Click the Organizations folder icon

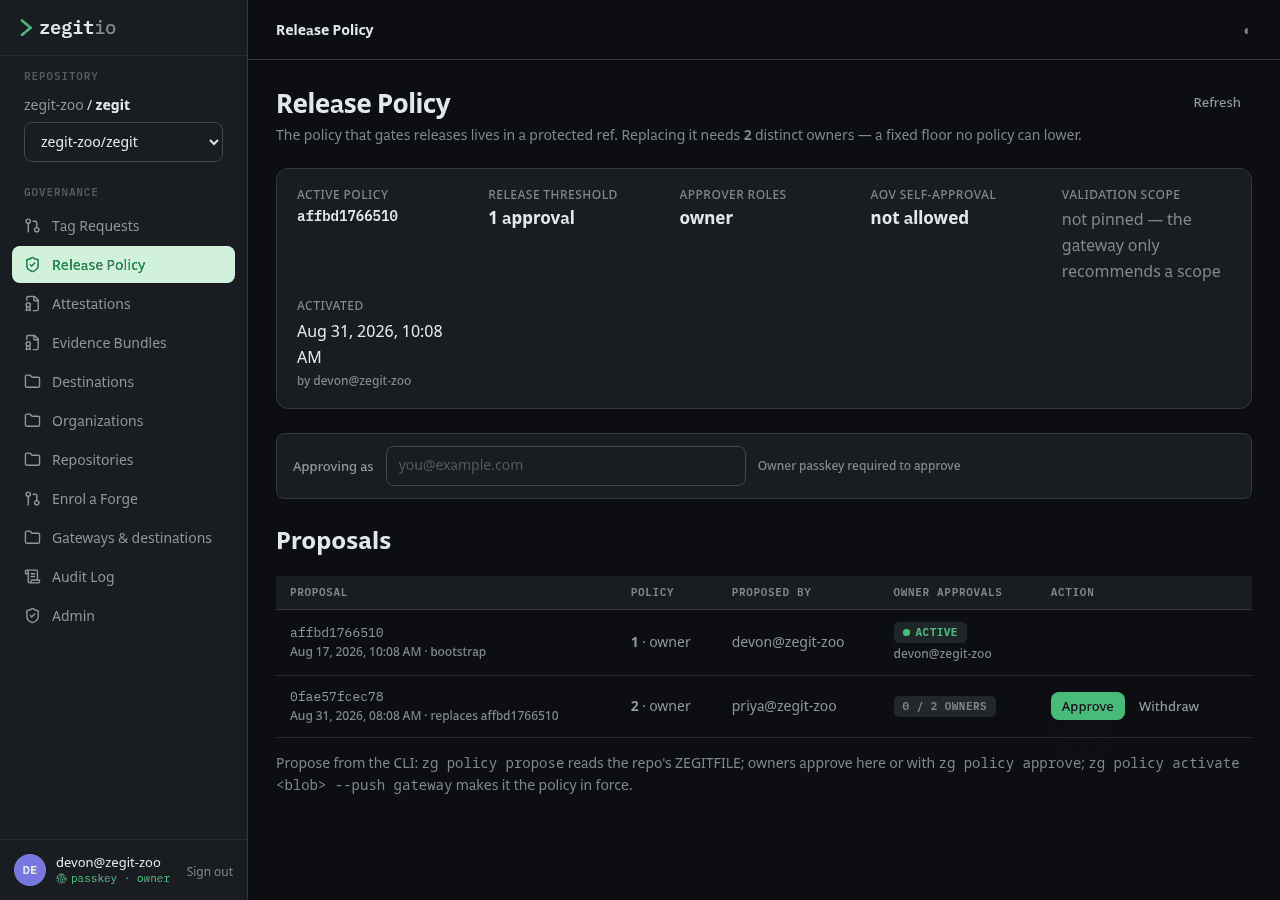coord(33,421)
